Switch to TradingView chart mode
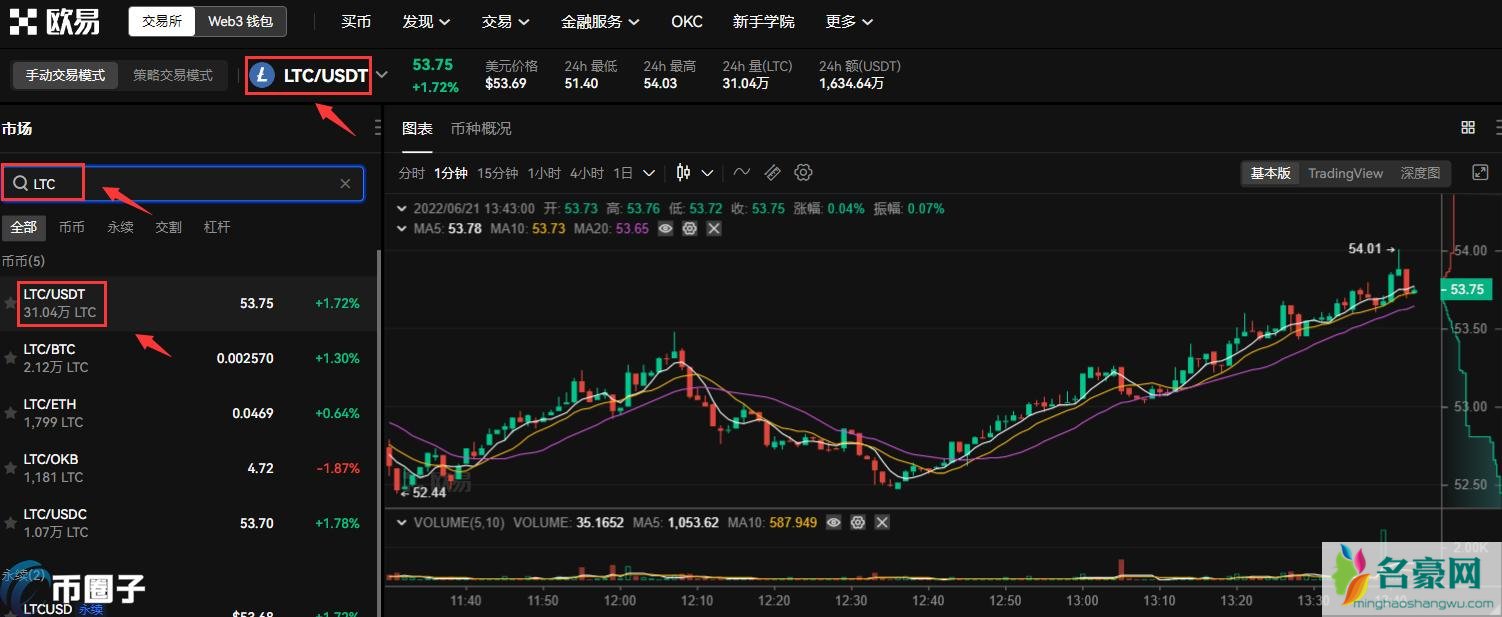The height and width of the screenshot is (617, 1502). tap(1345, 173)
